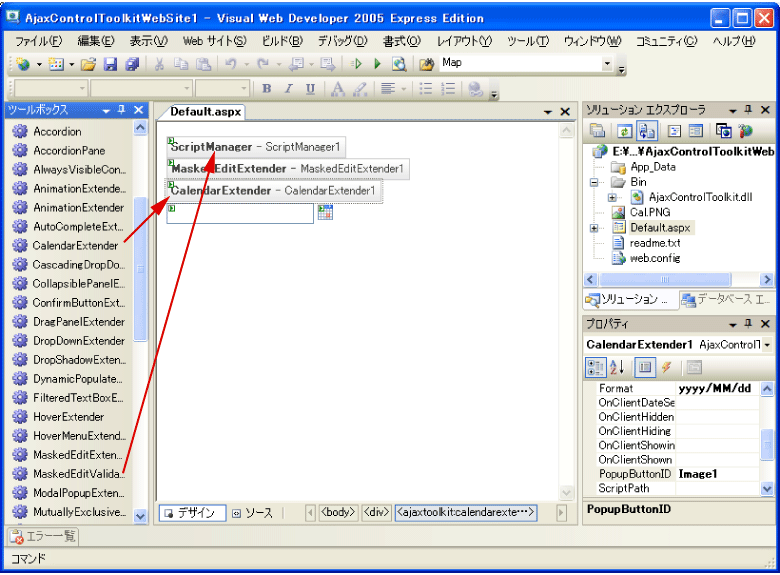This screenshot has height=575, width=780.
Task: Click the numbered list icon
Action: (x=448, y=89)
